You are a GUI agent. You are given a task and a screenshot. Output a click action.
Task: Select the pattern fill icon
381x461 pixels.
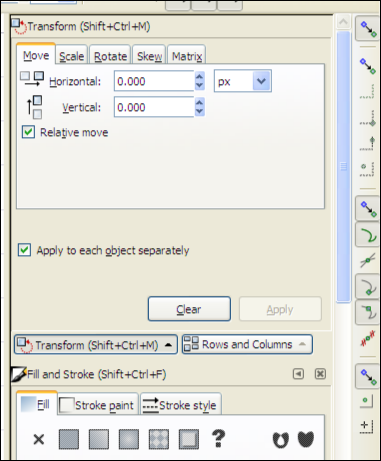[x=159, y=439]
